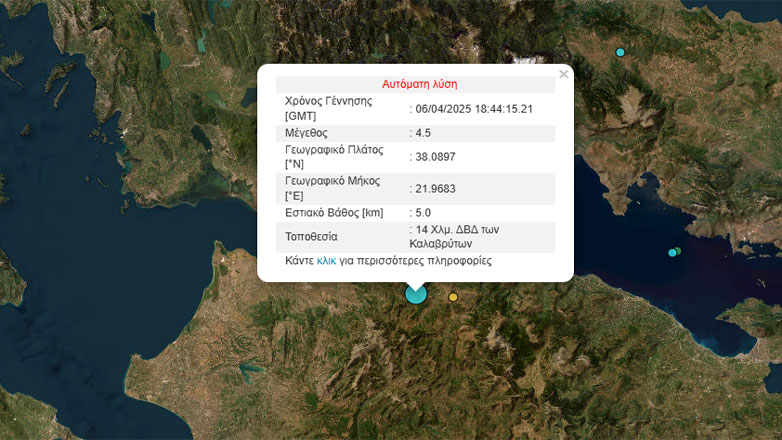Select the cyan marker in the northeast
Screen dimensions: 782x440
(x=620, y=52)
